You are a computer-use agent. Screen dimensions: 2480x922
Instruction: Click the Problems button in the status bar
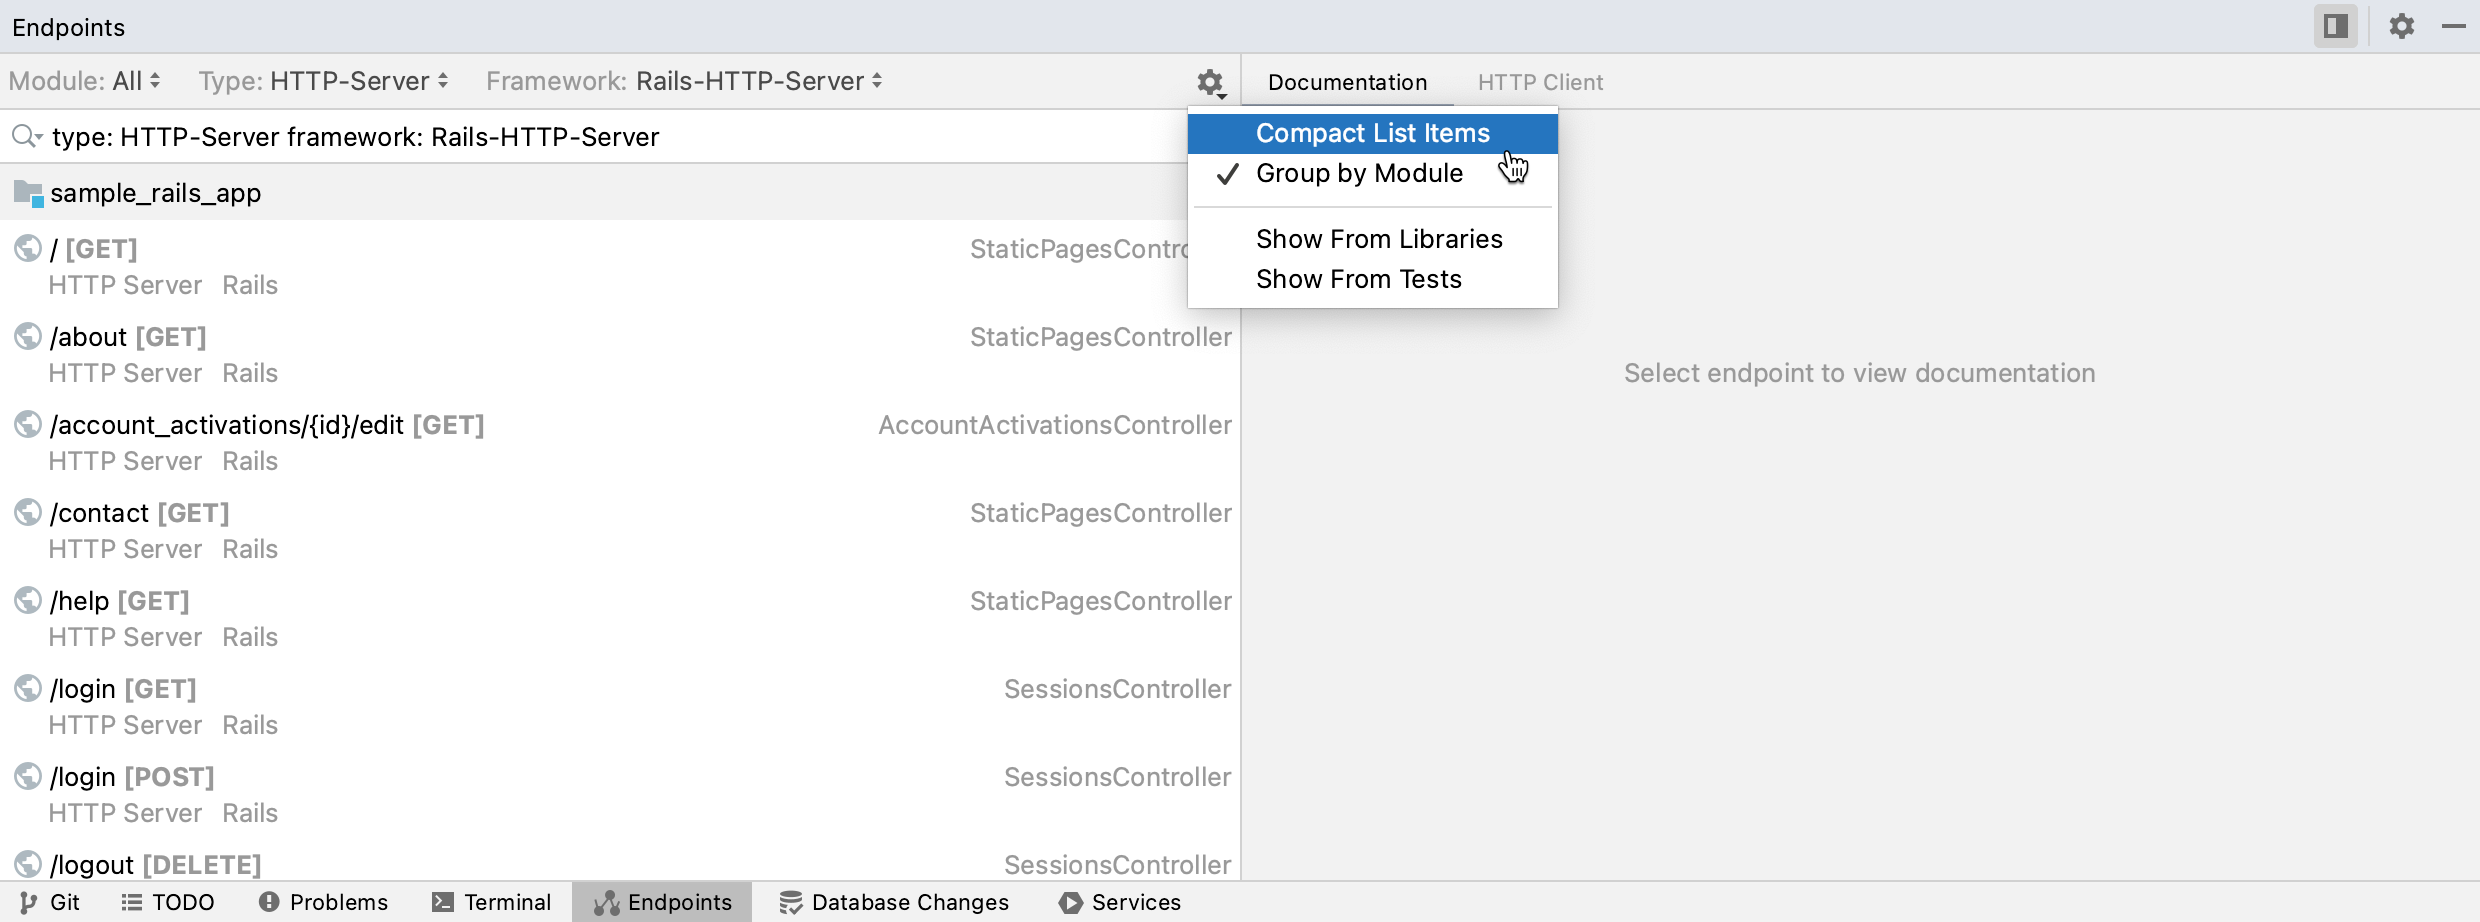point(322,901)
